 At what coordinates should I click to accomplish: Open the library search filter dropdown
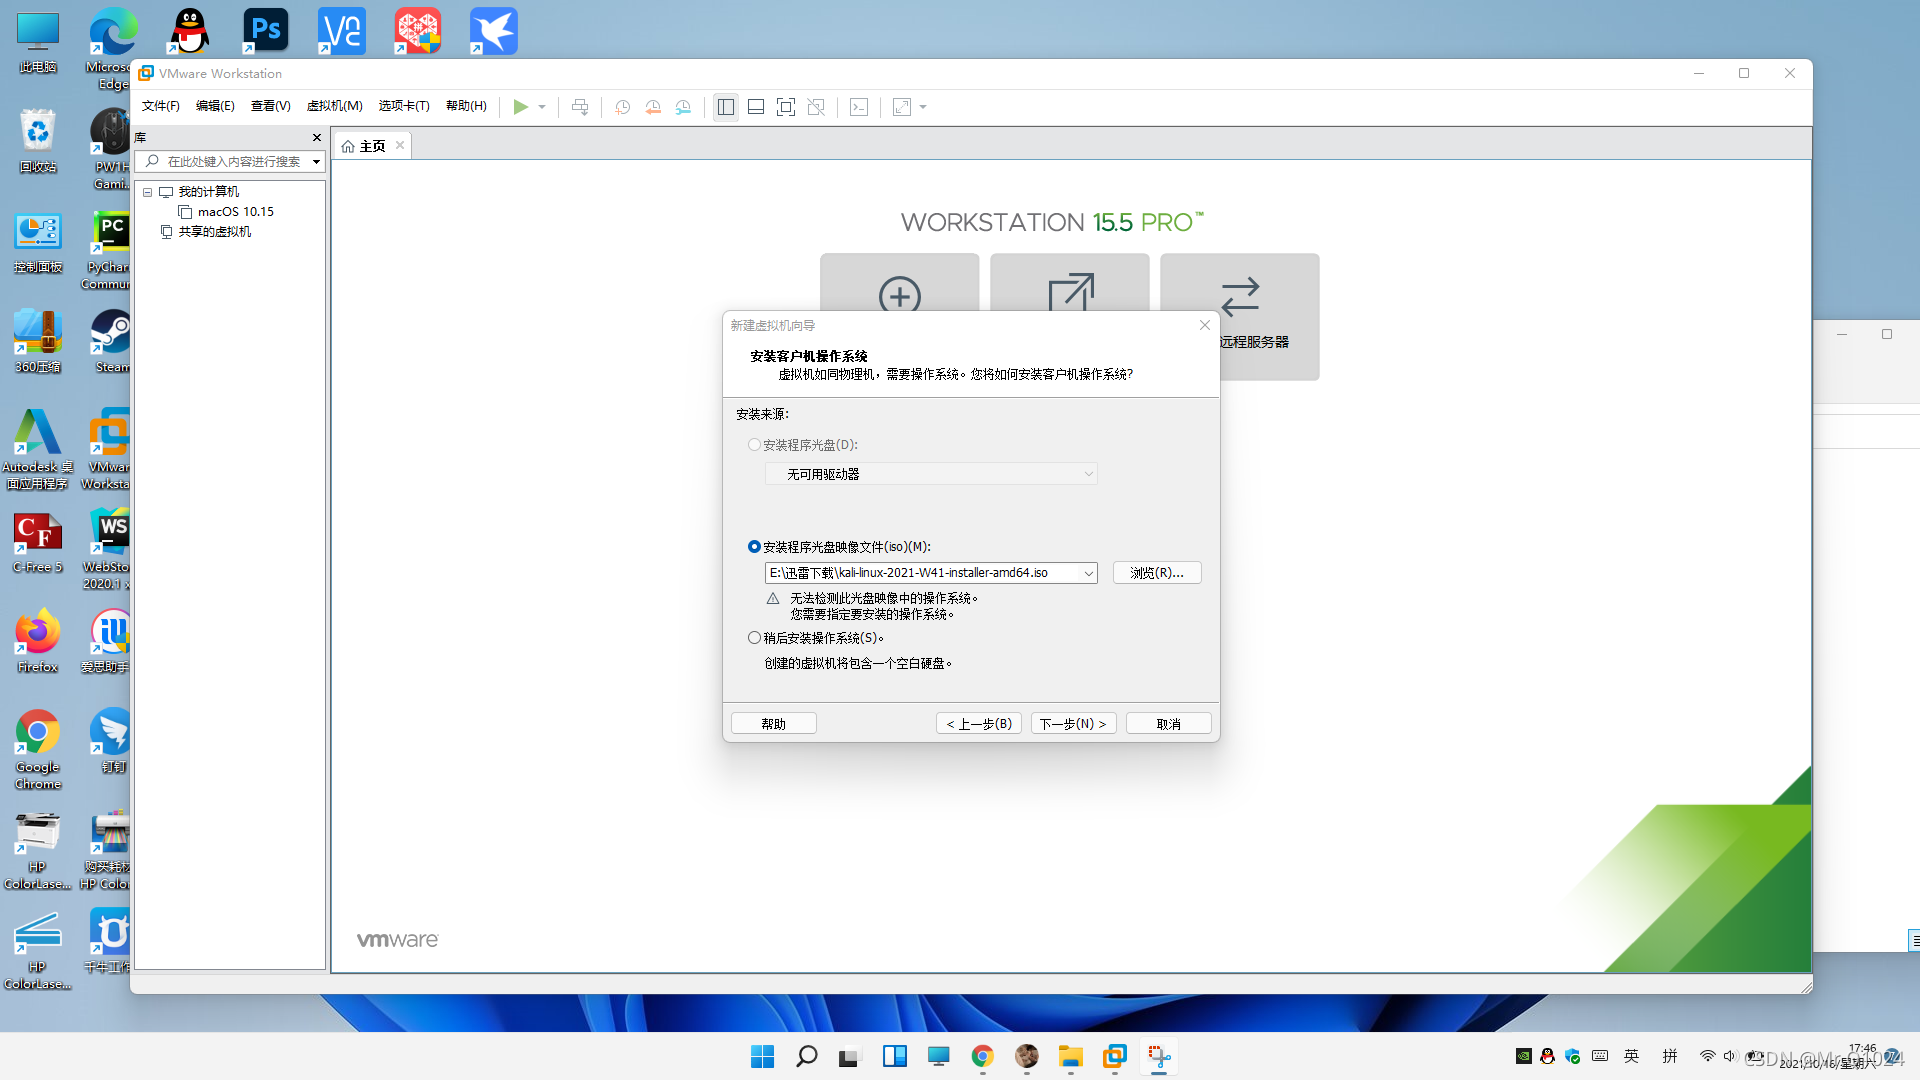(x=316, y=162)
